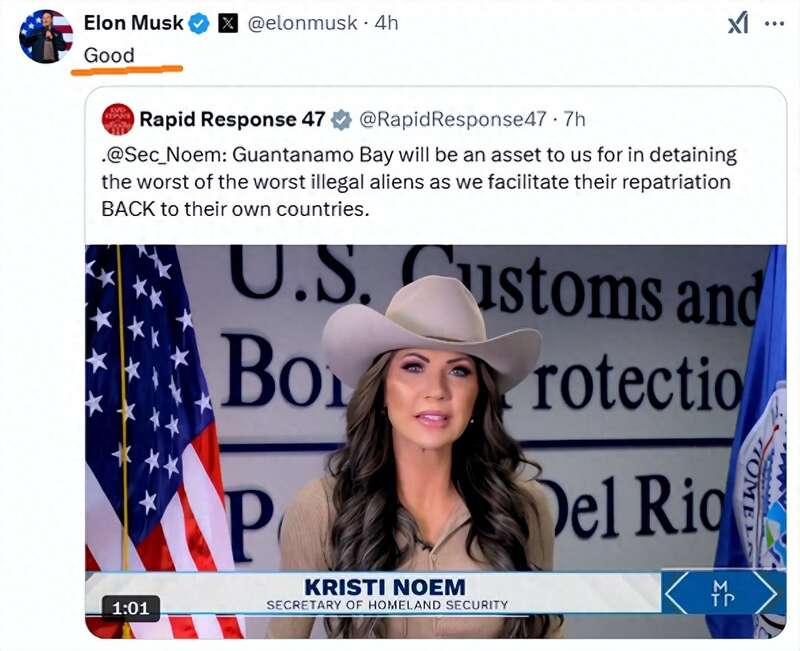Screen dimensions: 800x651
Task: Click the 7h quoted post timestamp
Action: [x=574, y=119]
